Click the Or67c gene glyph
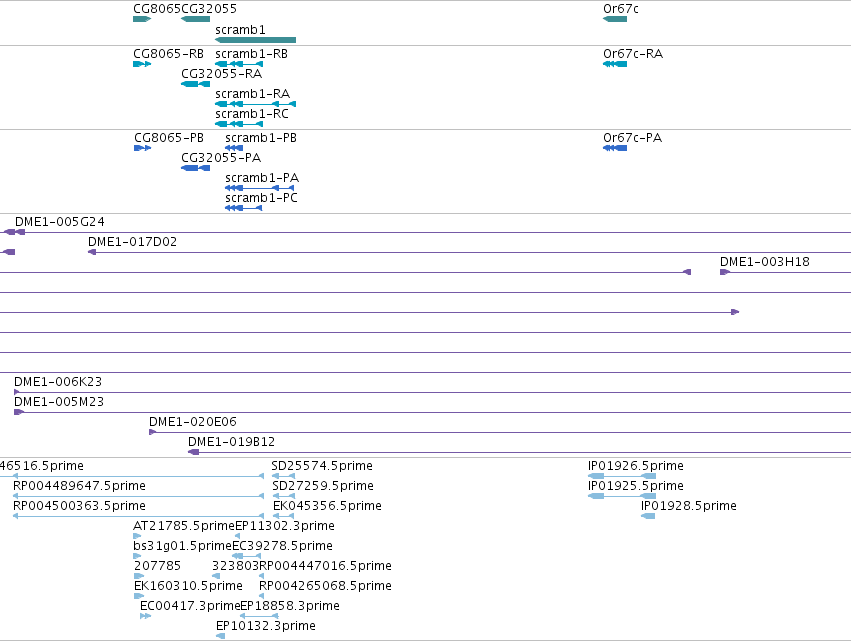851x641 pixels. pos(615,19)
